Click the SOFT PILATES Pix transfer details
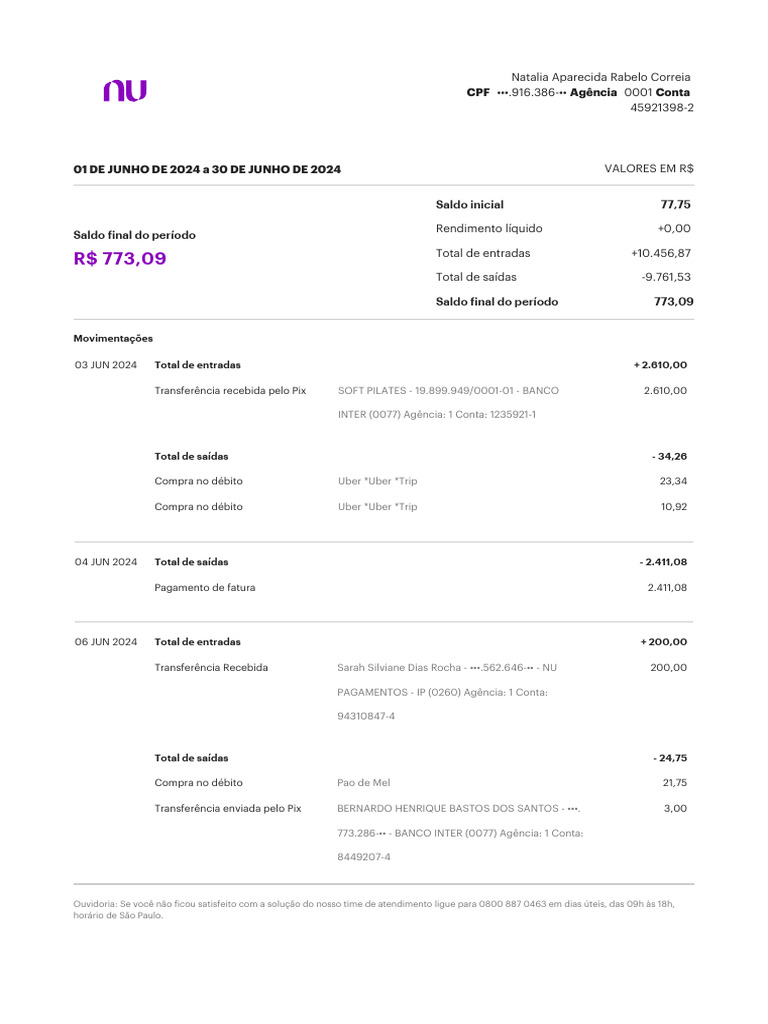The height and width of the screenshot is (1024, 768). click(448, 391)
